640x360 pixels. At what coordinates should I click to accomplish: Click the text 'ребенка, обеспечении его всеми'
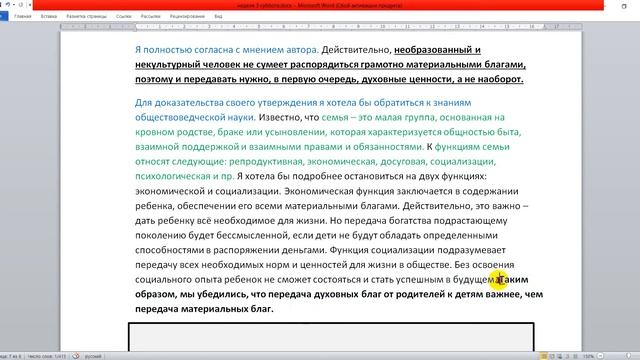click(209, 206)
